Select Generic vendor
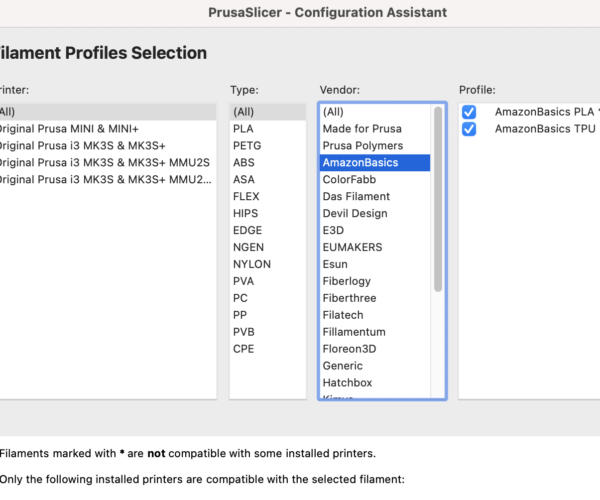Viewport: 600px width, 500px height. click(375, 366)
